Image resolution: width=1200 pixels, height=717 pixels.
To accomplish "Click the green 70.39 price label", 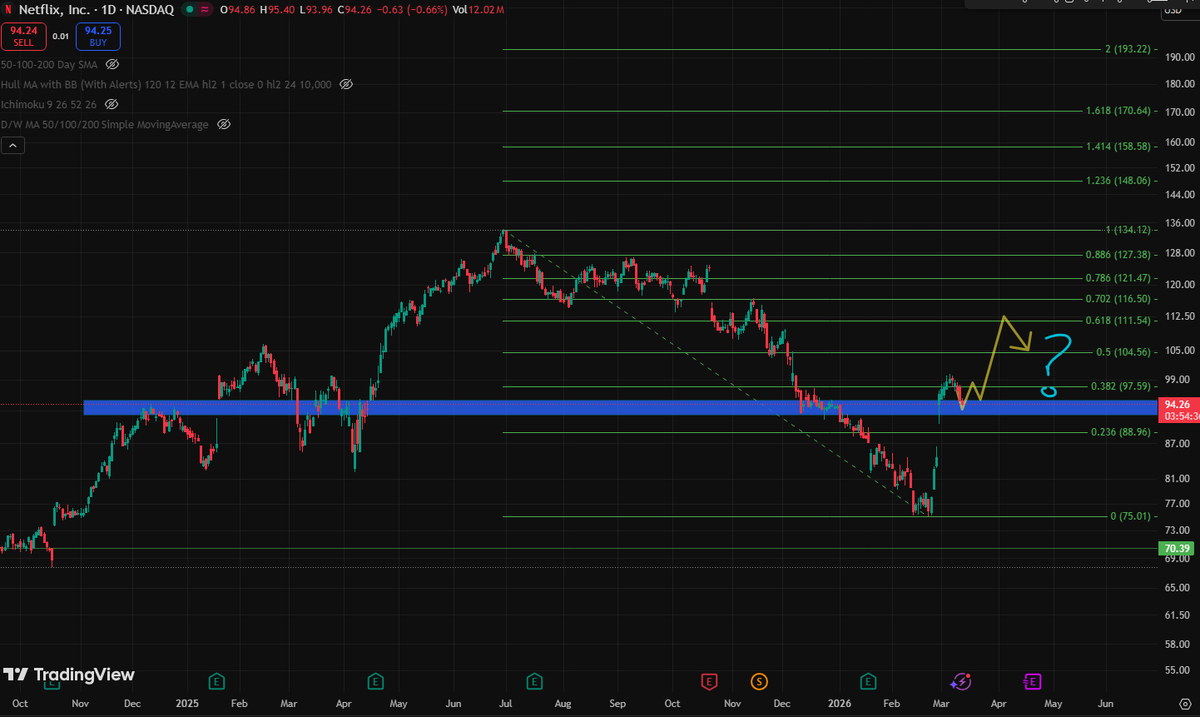I will [x=1176, y=549].
